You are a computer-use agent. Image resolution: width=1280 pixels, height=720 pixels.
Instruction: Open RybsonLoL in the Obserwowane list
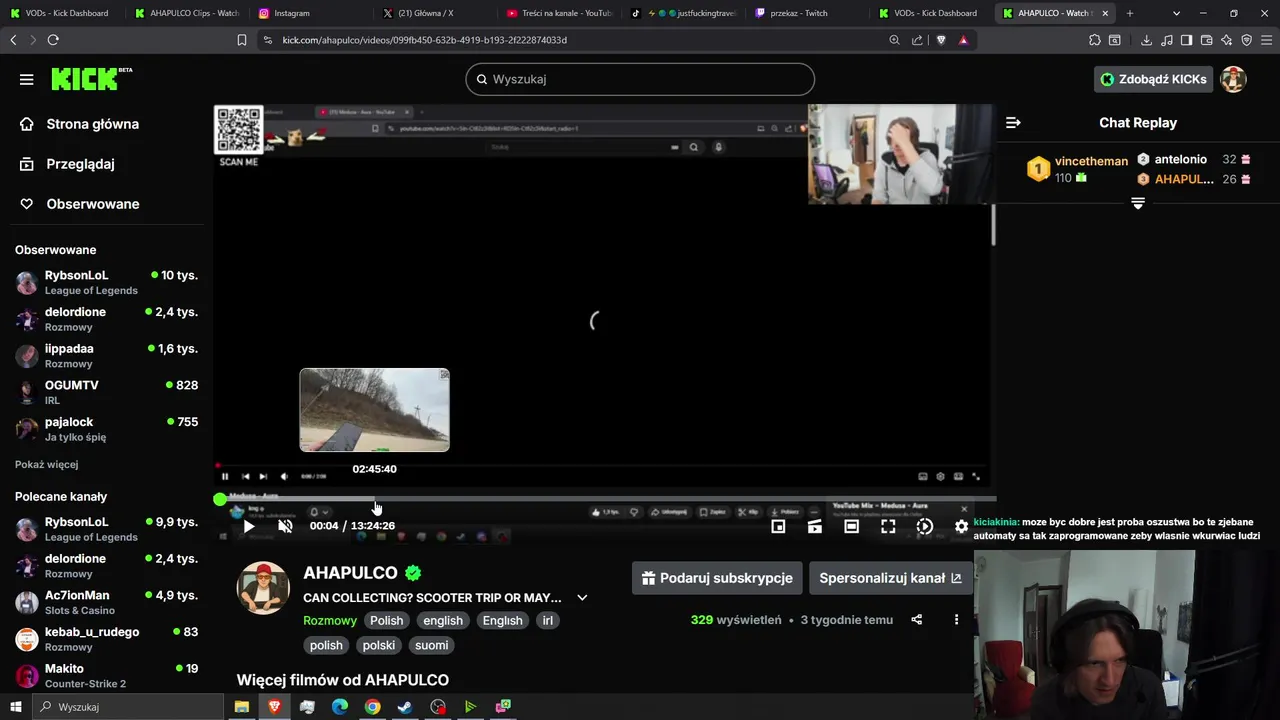point(107,282)
